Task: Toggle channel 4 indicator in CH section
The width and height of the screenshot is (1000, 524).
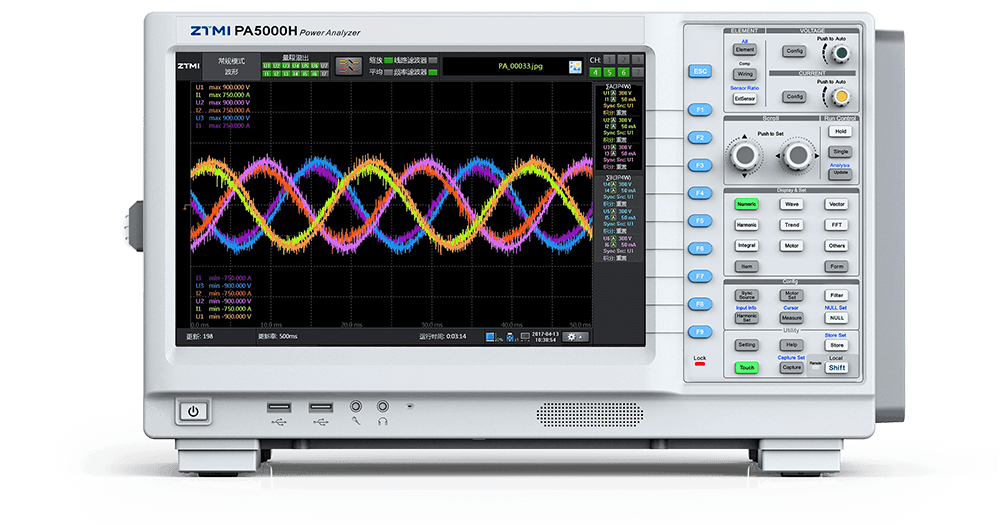Action: (595, 72)
